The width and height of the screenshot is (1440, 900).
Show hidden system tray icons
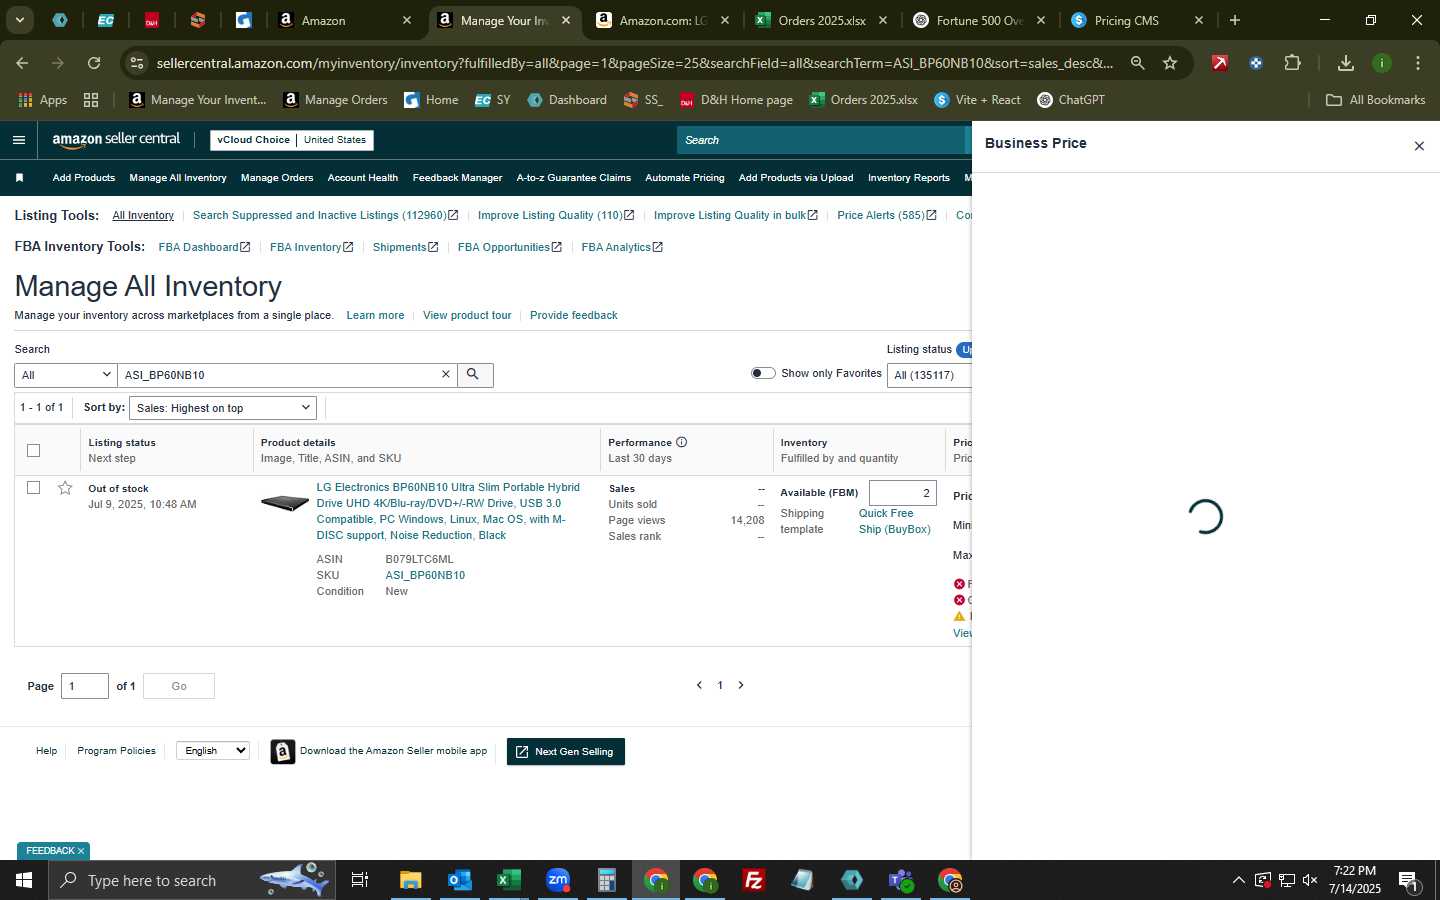tap(1238, 880)
